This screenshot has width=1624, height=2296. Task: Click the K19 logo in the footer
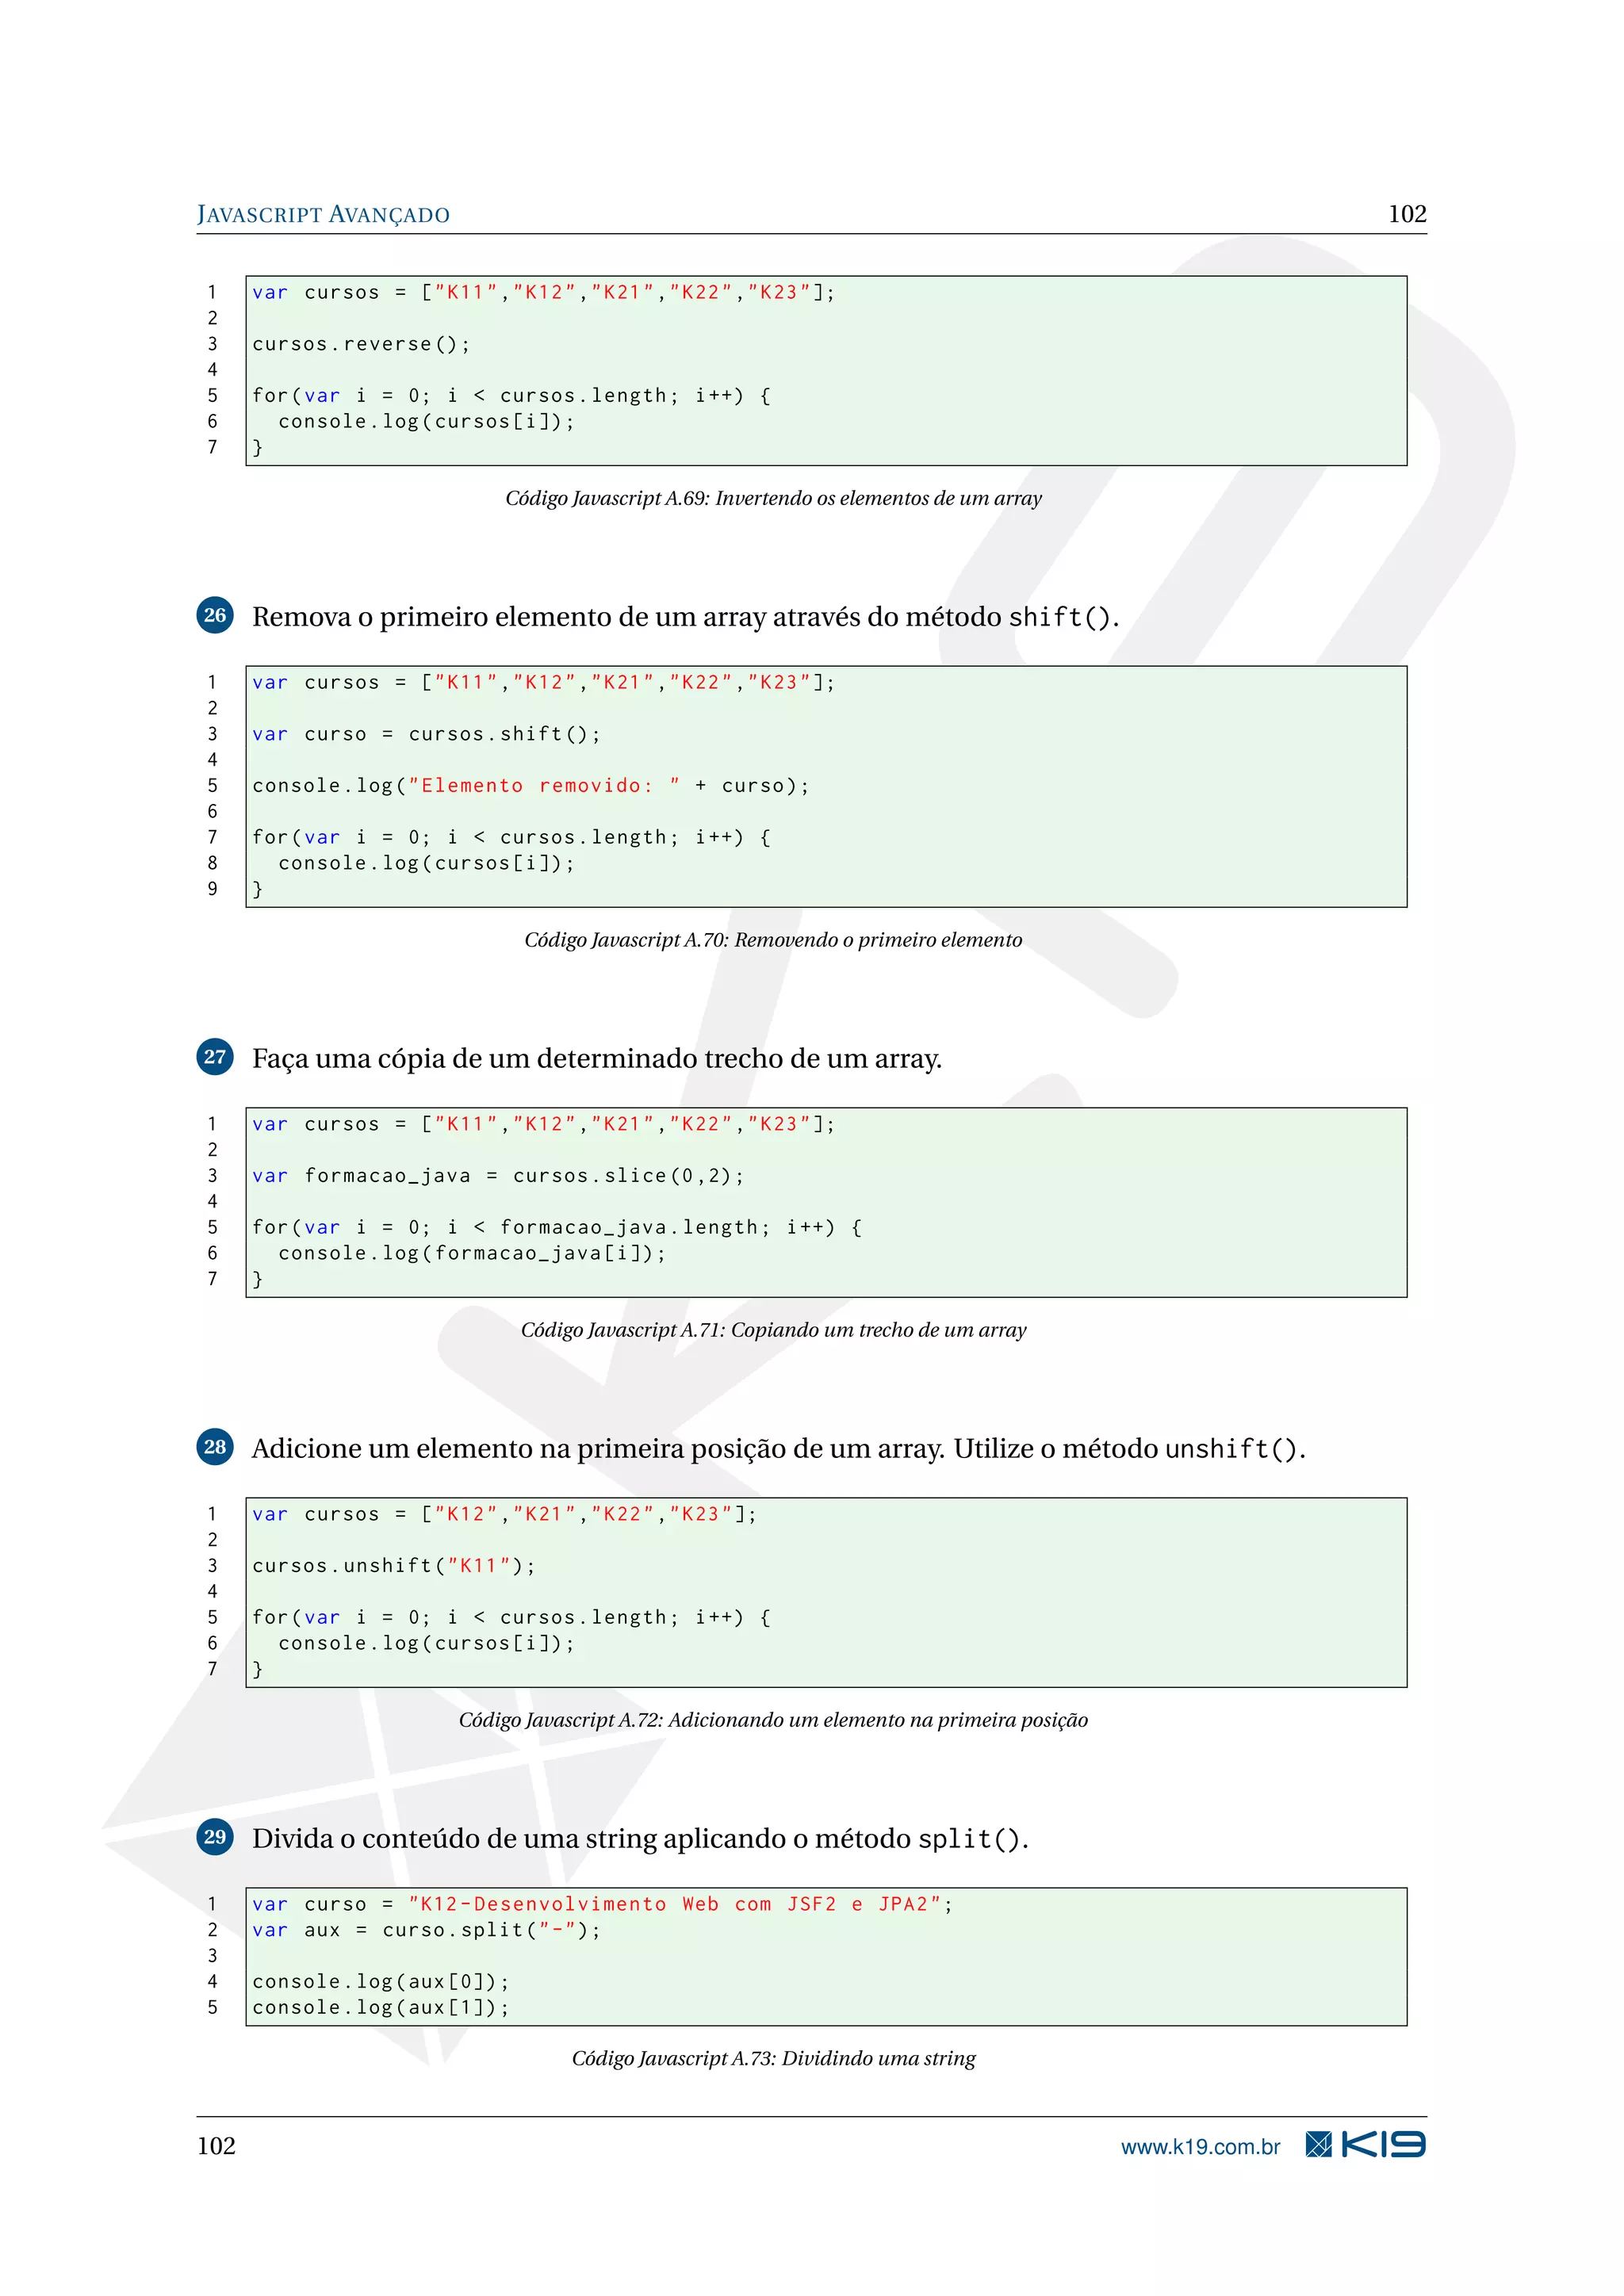click(1365, 2144)
